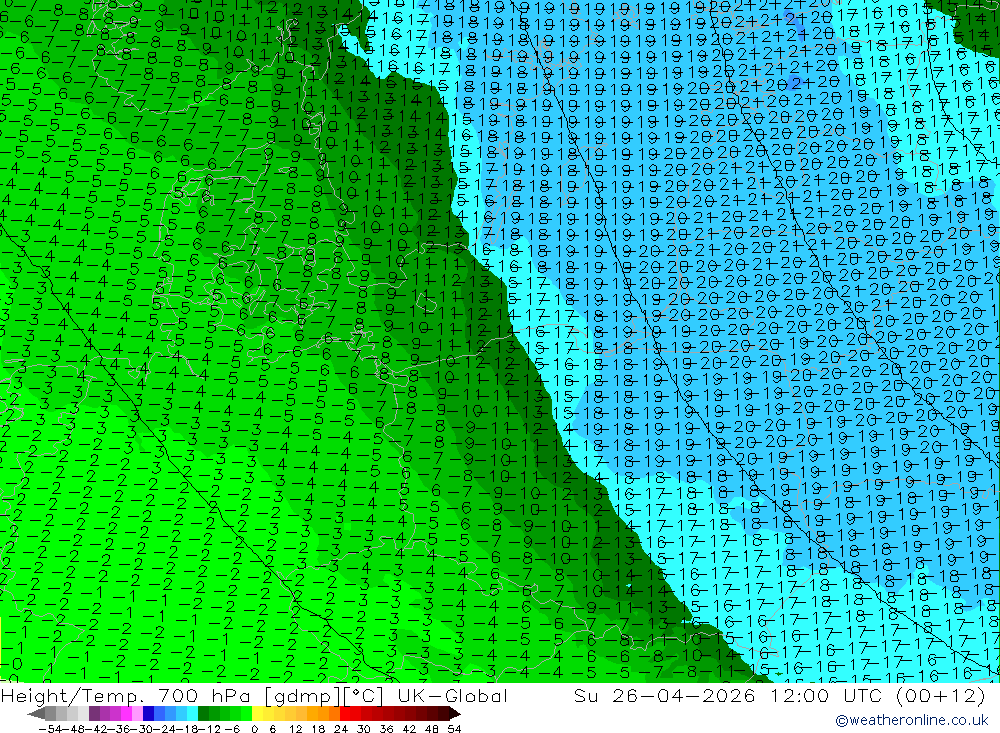Click the '48' legend scale label
1000x733 pixels.
(432, 729)
